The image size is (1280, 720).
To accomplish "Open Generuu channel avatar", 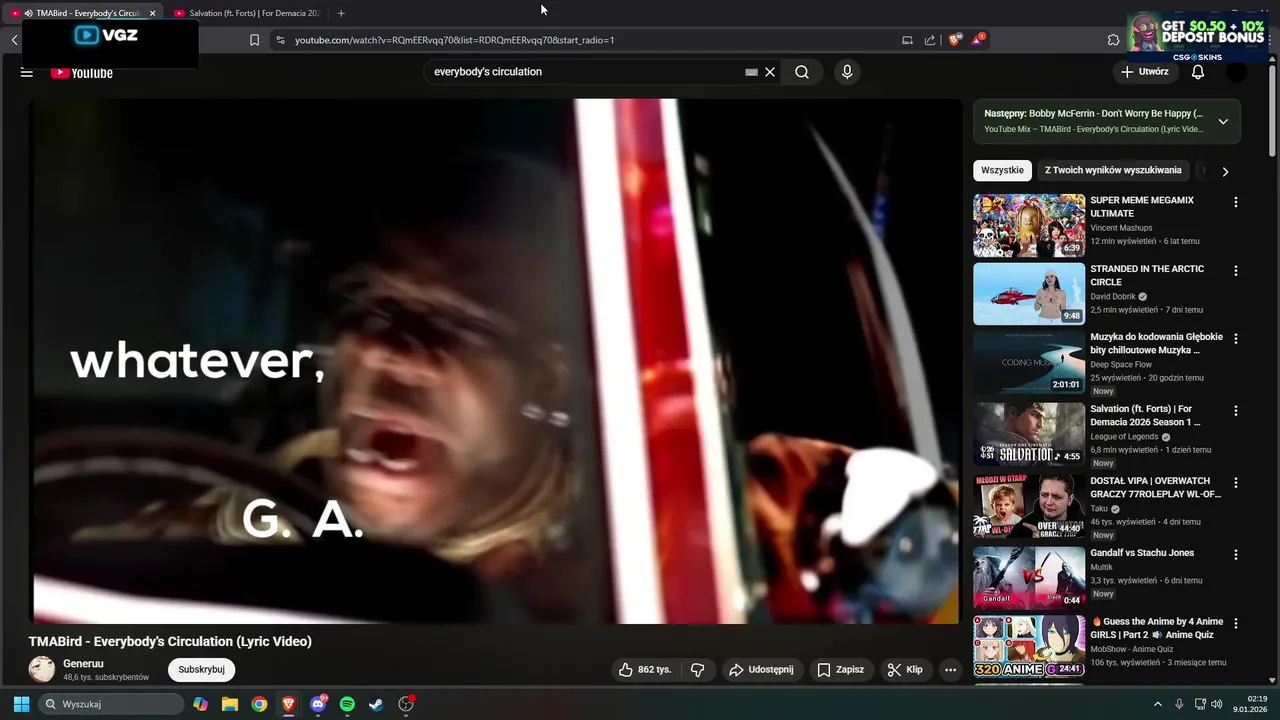I will tap(42, 670).
